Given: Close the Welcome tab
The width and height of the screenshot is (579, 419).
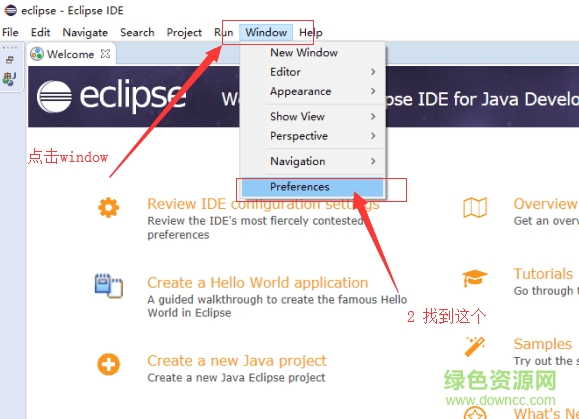Looking at the screenshot, I should click(x=105, y=54).
